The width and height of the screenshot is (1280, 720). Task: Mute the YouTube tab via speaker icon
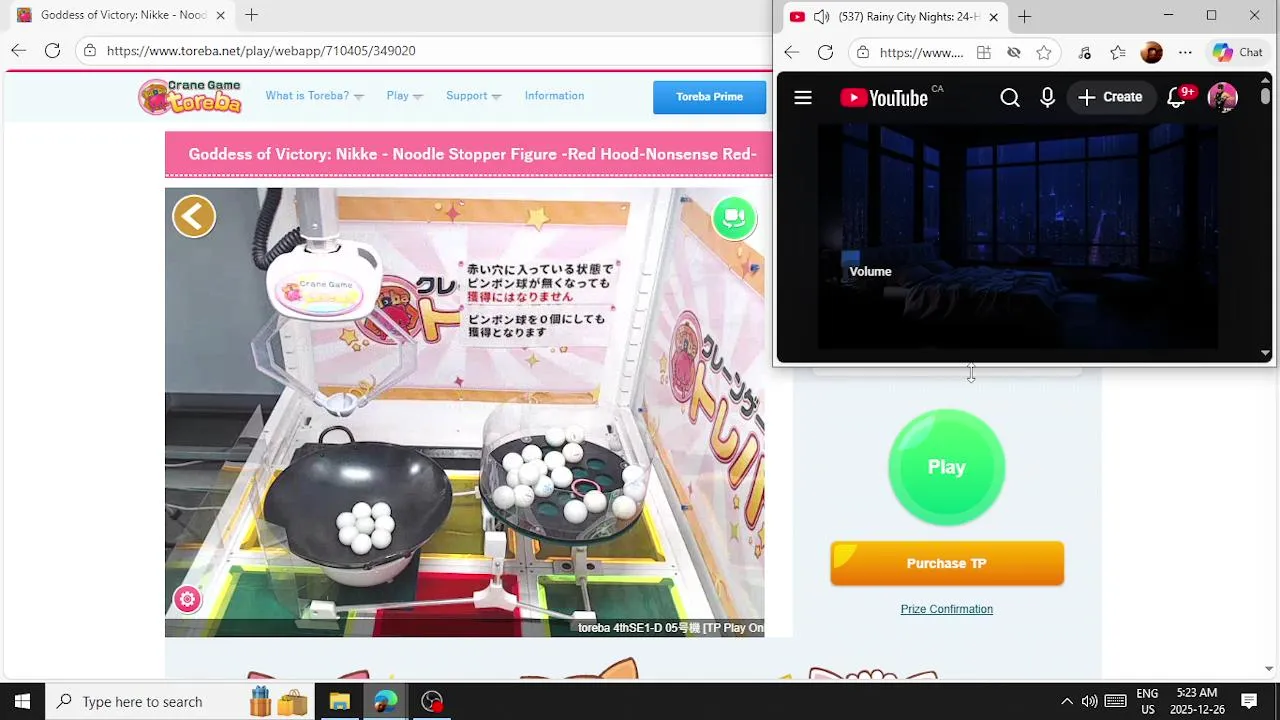821,16
